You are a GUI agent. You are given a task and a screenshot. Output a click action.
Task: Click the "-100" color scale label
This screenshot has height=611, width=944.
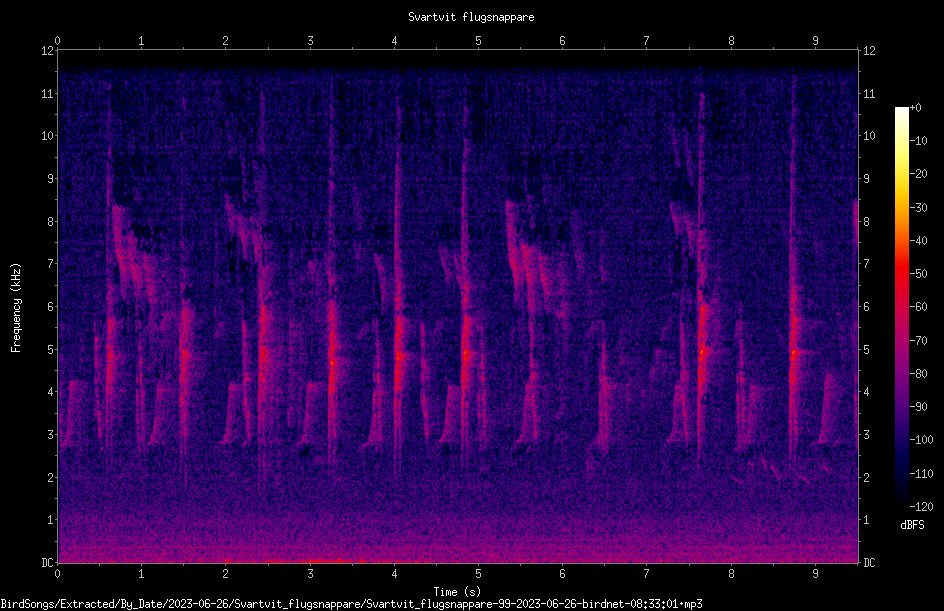click(x=922, y=440)
